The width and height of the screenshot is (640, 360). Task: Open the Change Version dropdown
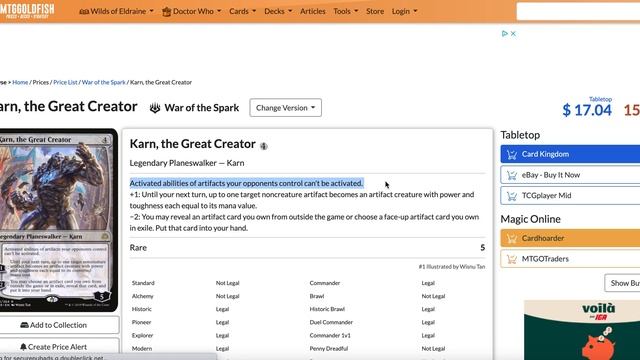click(285, 108)
